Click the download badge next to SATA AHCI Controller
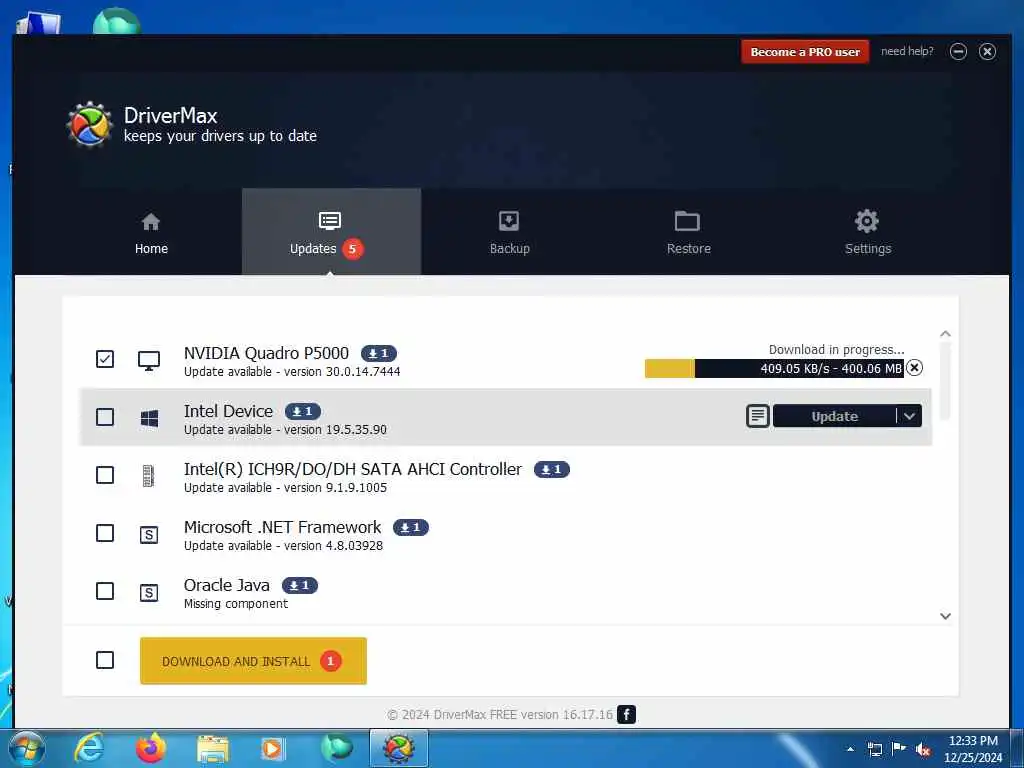The image size is (1024, 768). click(x=552, y=470)
